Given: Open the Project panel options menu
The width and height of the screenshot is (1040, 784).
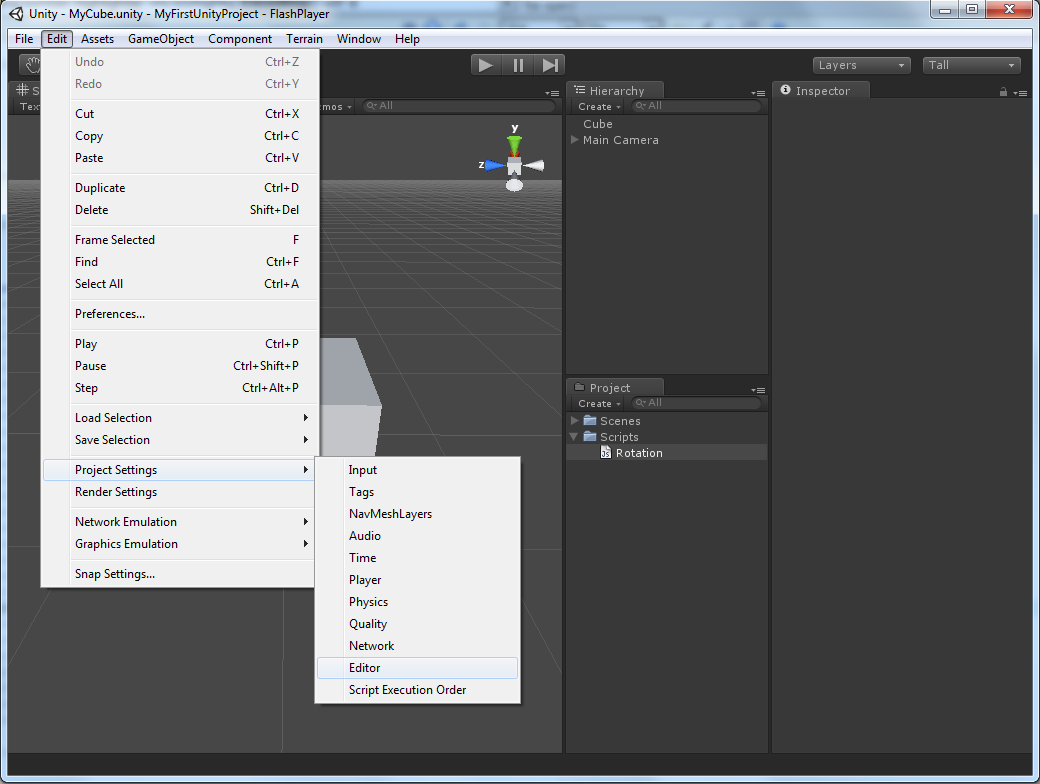Looking at the screenshot, I should tap(758, 390).
